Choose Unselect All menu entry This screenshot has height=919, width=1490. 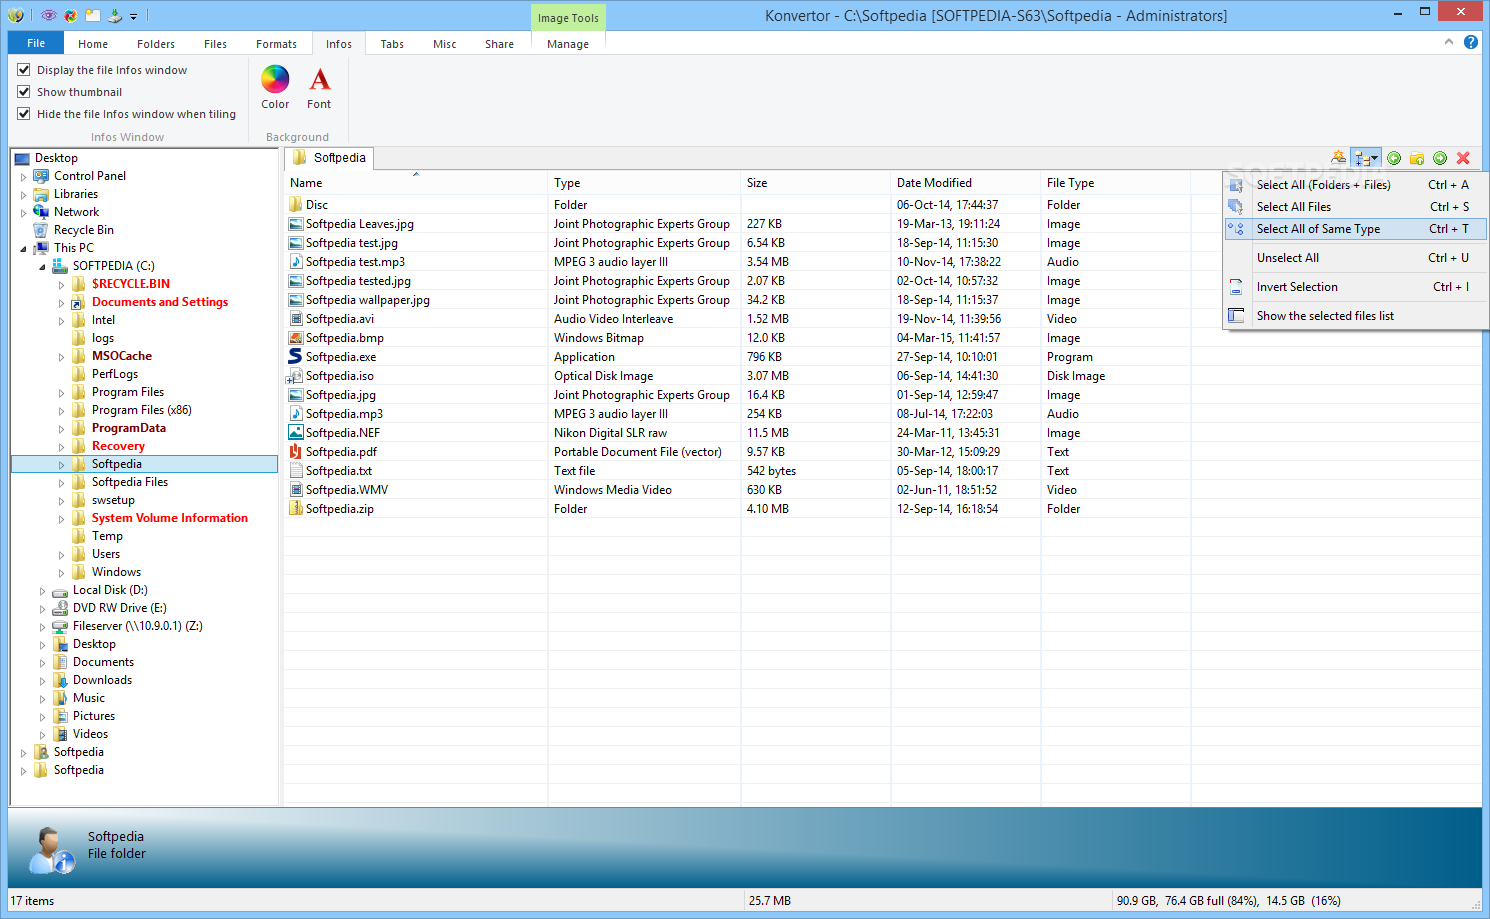pos(1356,258)
